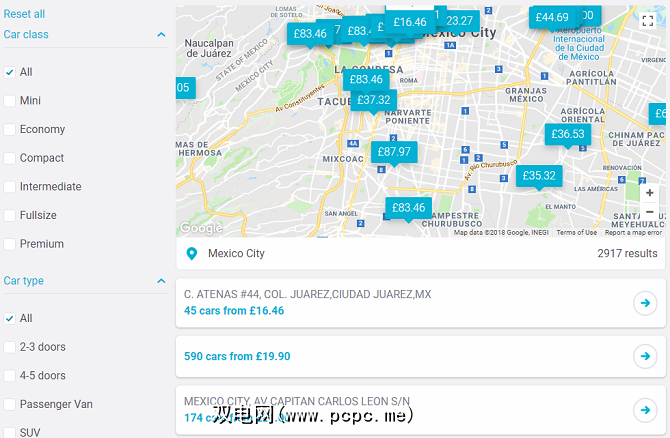This screenshot has width=670, height=438.
Task: Open the 45 cars from £16.46 link
Action: 234,311
